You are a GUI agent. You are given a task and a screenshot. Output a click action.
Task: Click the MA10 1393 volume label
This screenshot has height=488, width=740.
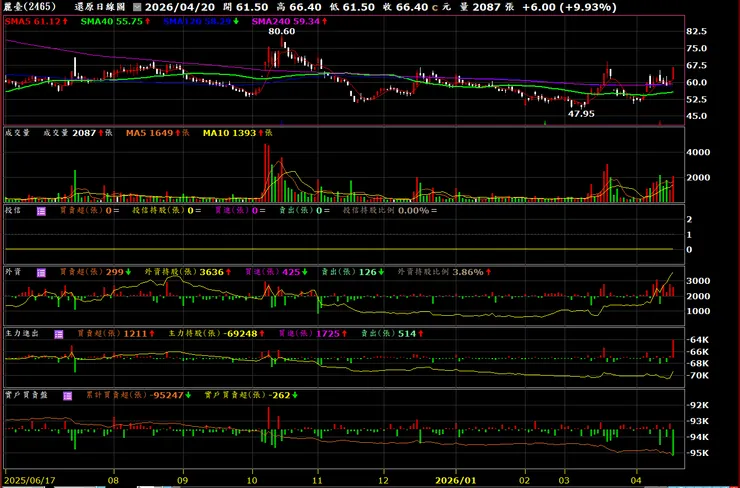pyautogui.click(x=237, y=133)
